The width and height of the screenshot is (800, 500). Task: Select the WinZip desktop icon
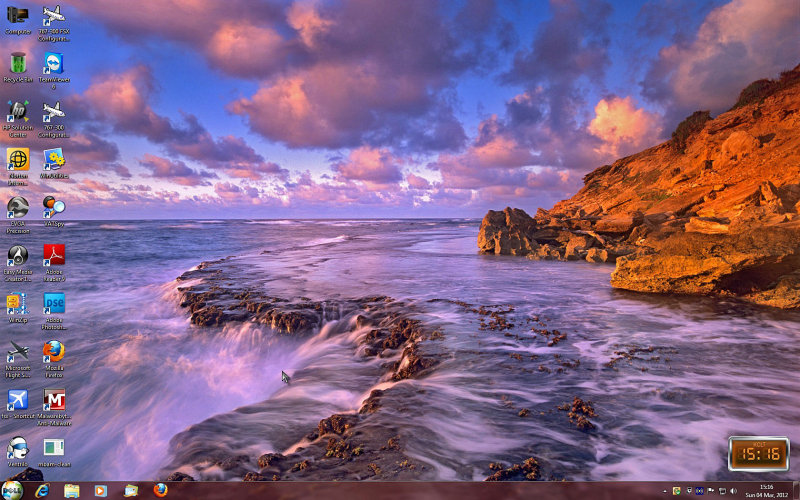coord(18,307)
